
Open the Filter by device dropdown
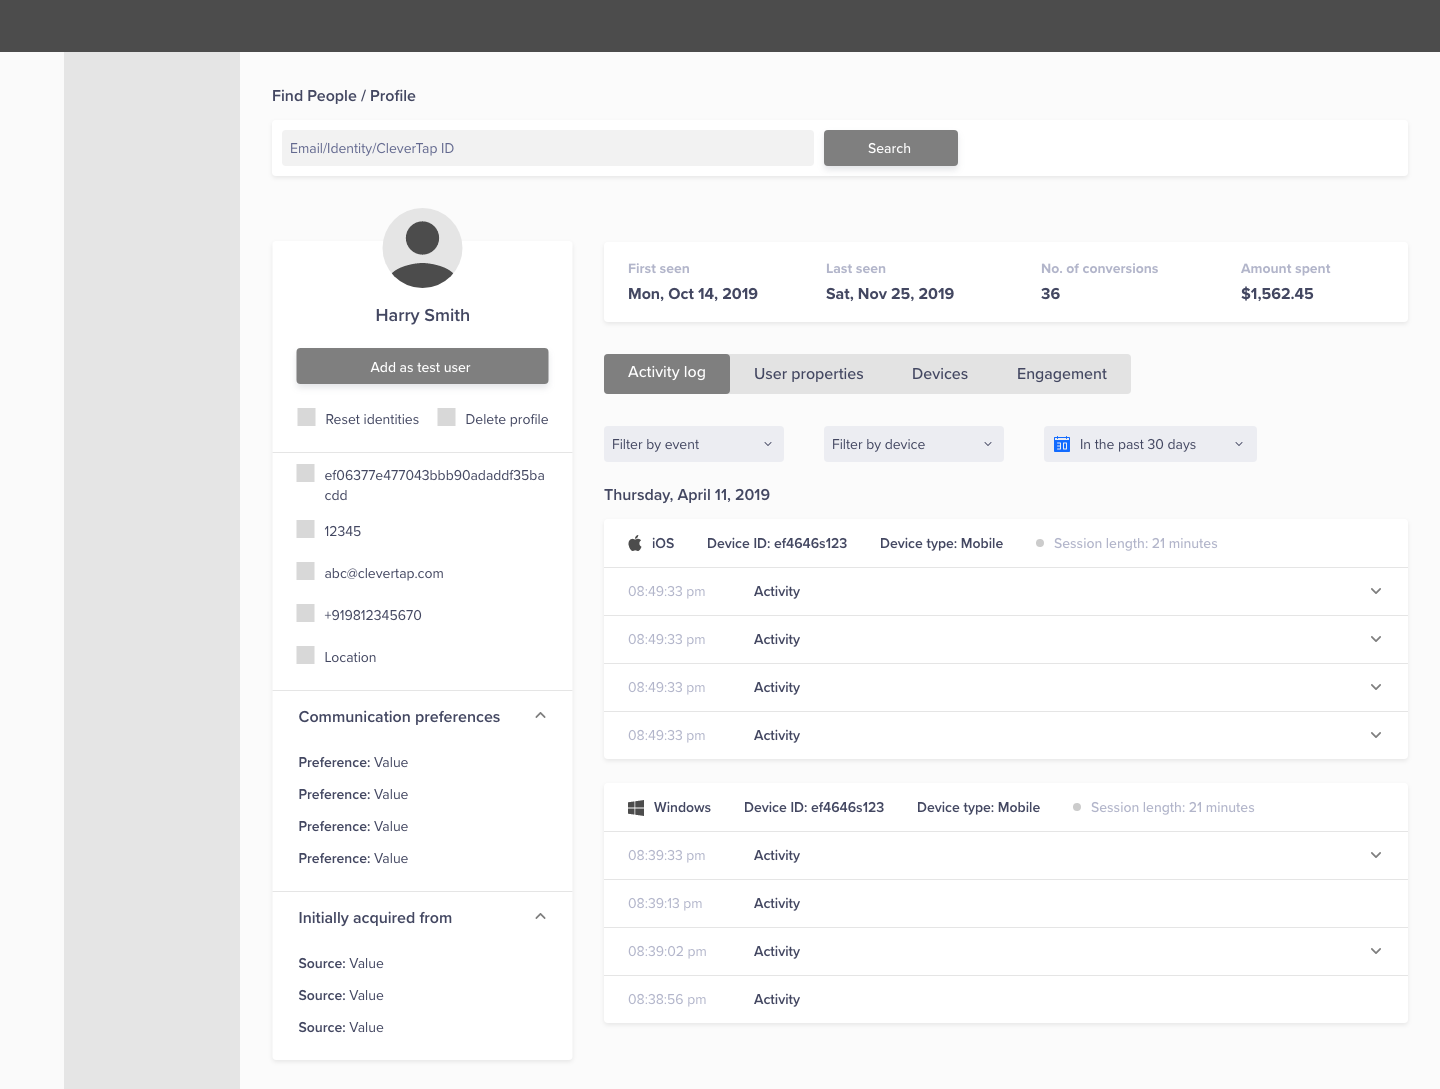coord(913,444)
